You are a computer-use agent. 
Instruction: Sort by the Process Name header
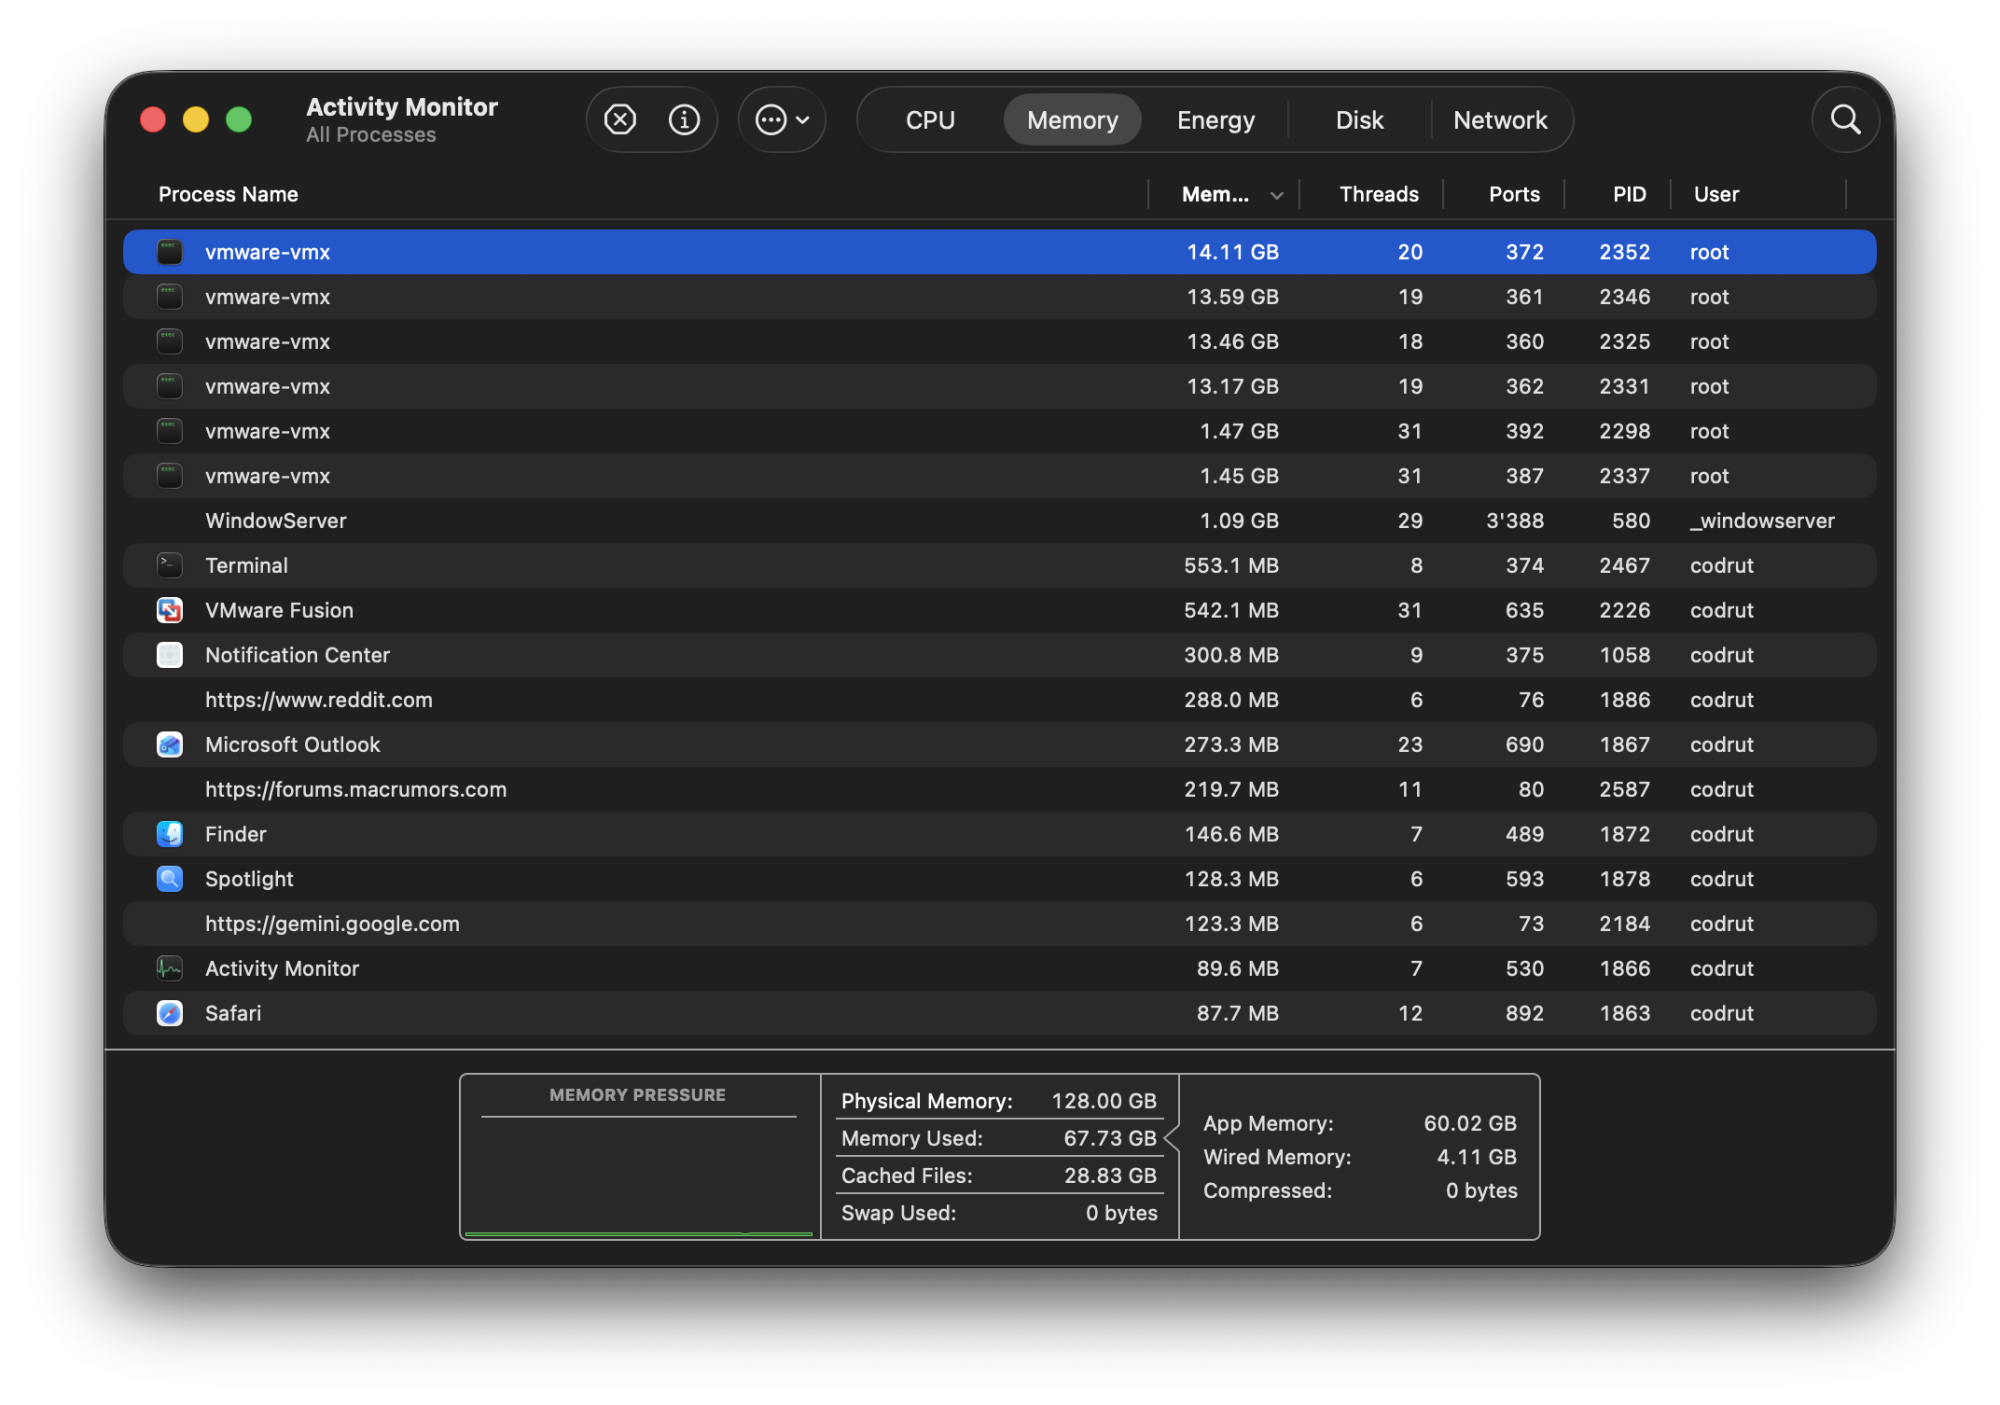[x=228, y=194]
